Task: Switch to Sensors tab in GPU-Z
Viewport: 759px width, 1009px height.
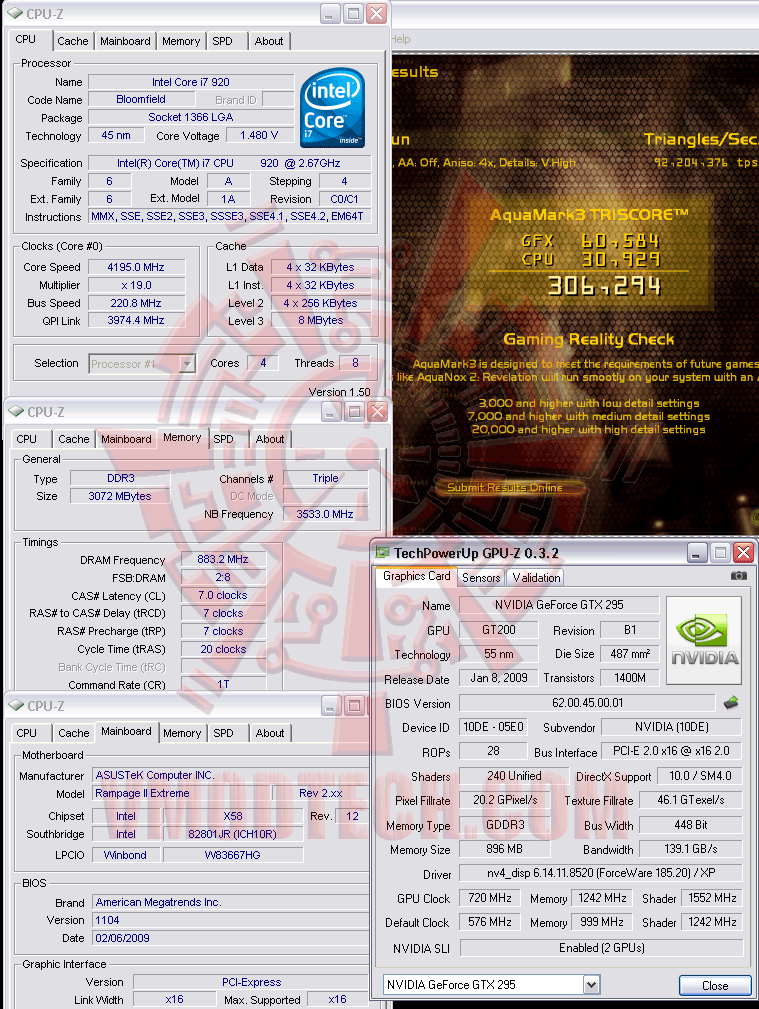Action: point(481,577)
